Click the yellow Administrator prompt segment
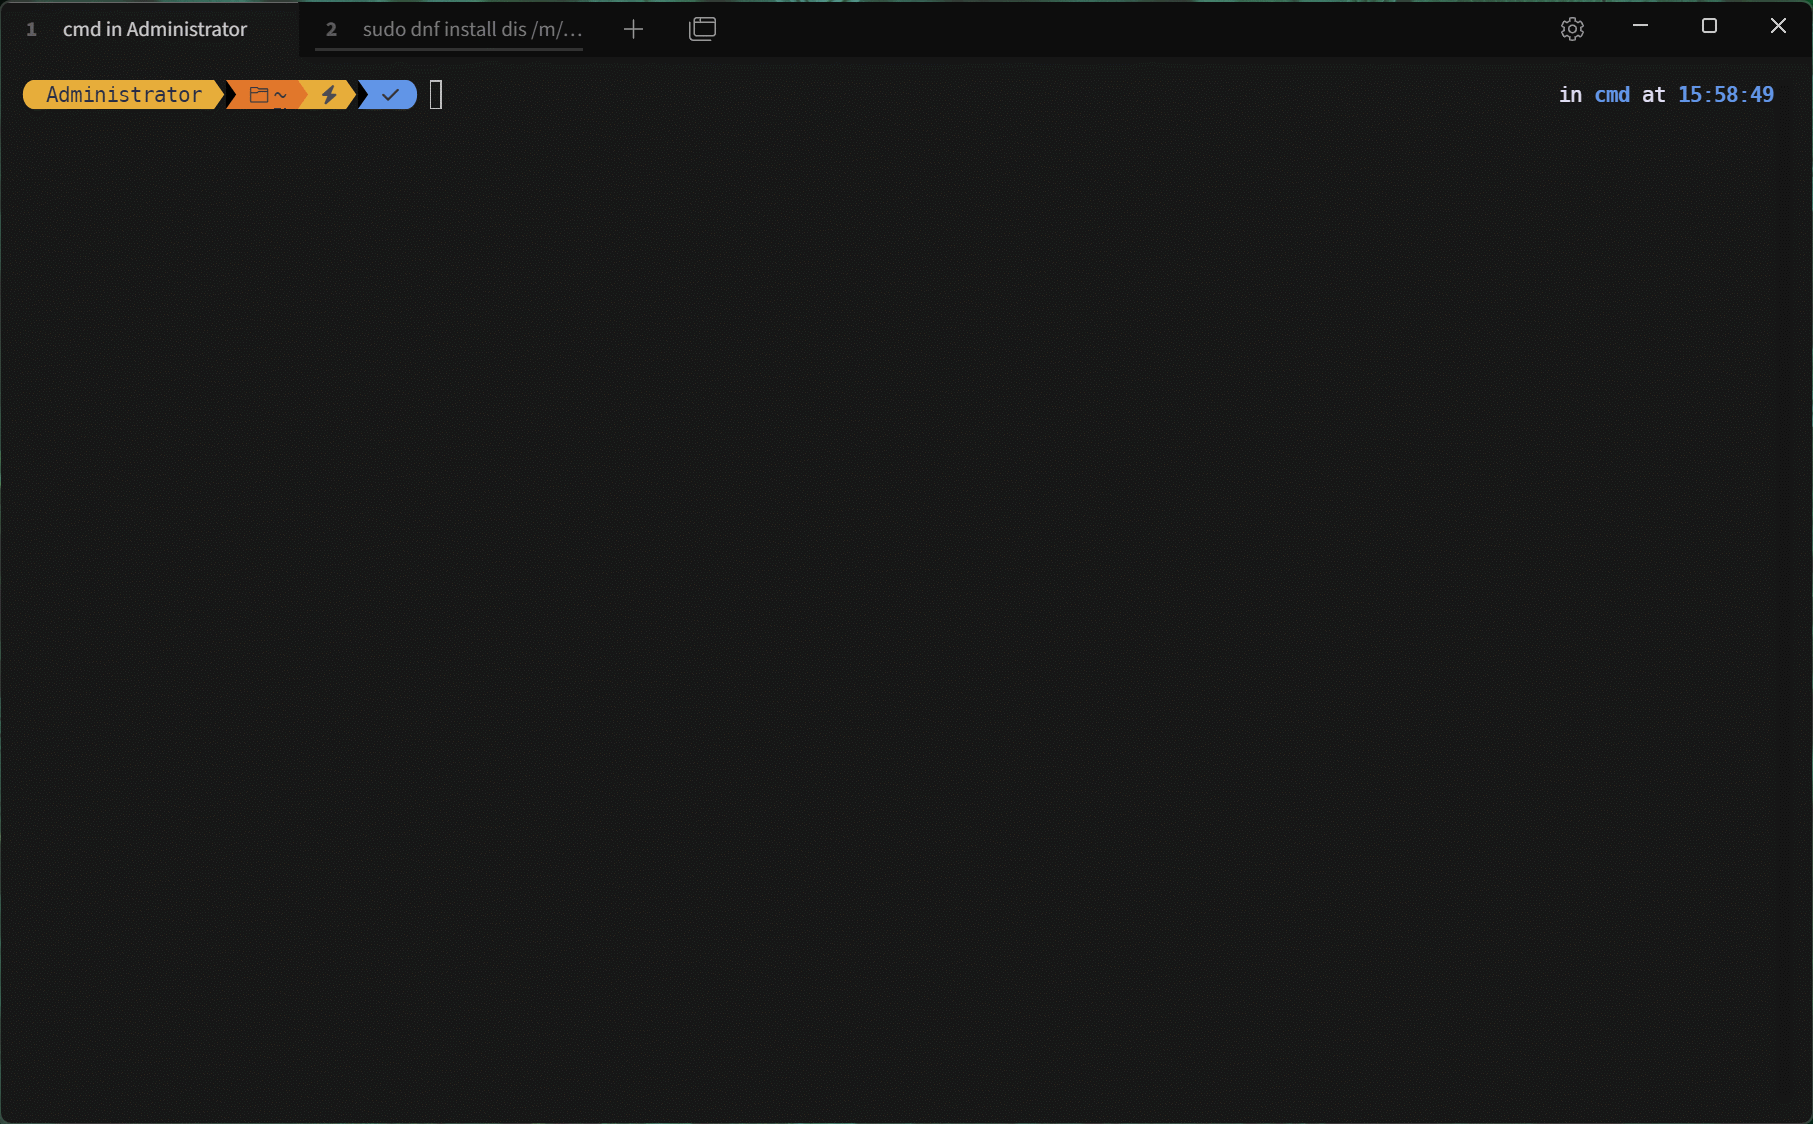 tap(123, 95)
